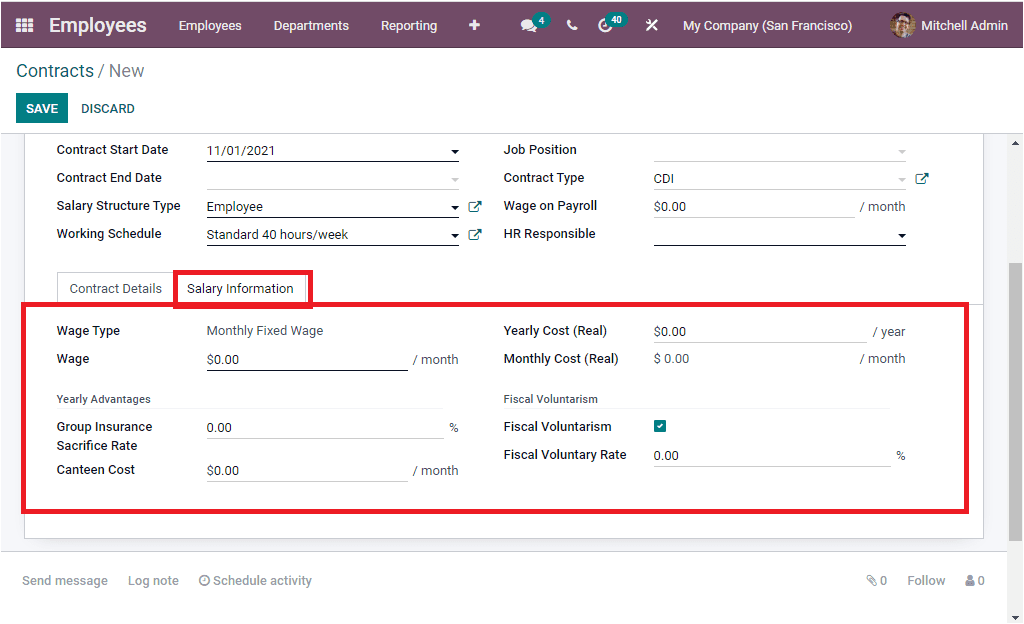Click the SAVE button

pyautogui.click(x=41, y=108)
